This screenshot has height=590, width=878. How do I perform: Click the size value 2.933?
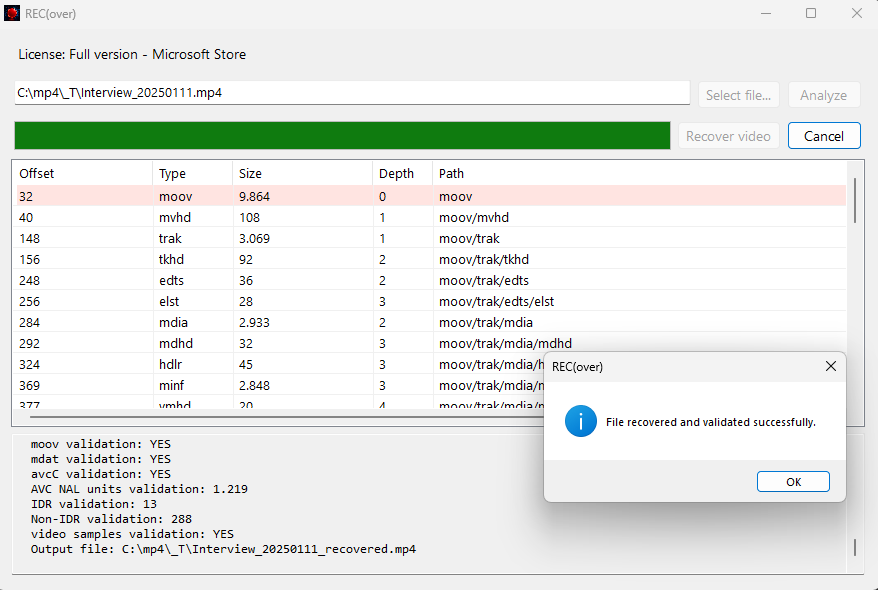[254, 322]
